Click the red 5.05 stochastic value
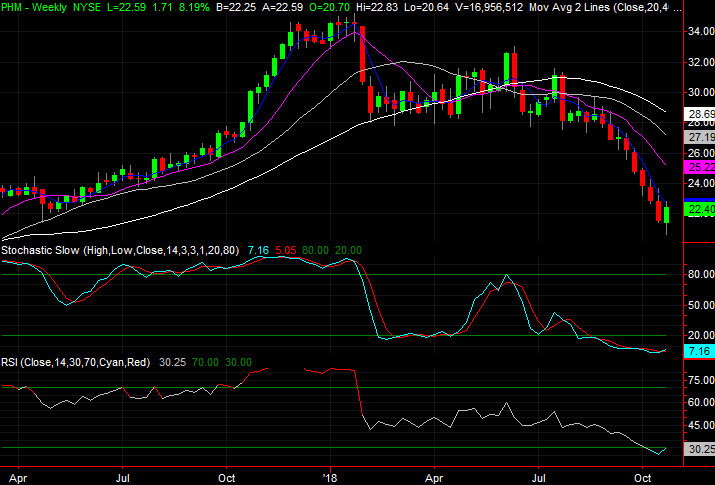The height and width of the screenshot is (485, 715). point(285,250)
